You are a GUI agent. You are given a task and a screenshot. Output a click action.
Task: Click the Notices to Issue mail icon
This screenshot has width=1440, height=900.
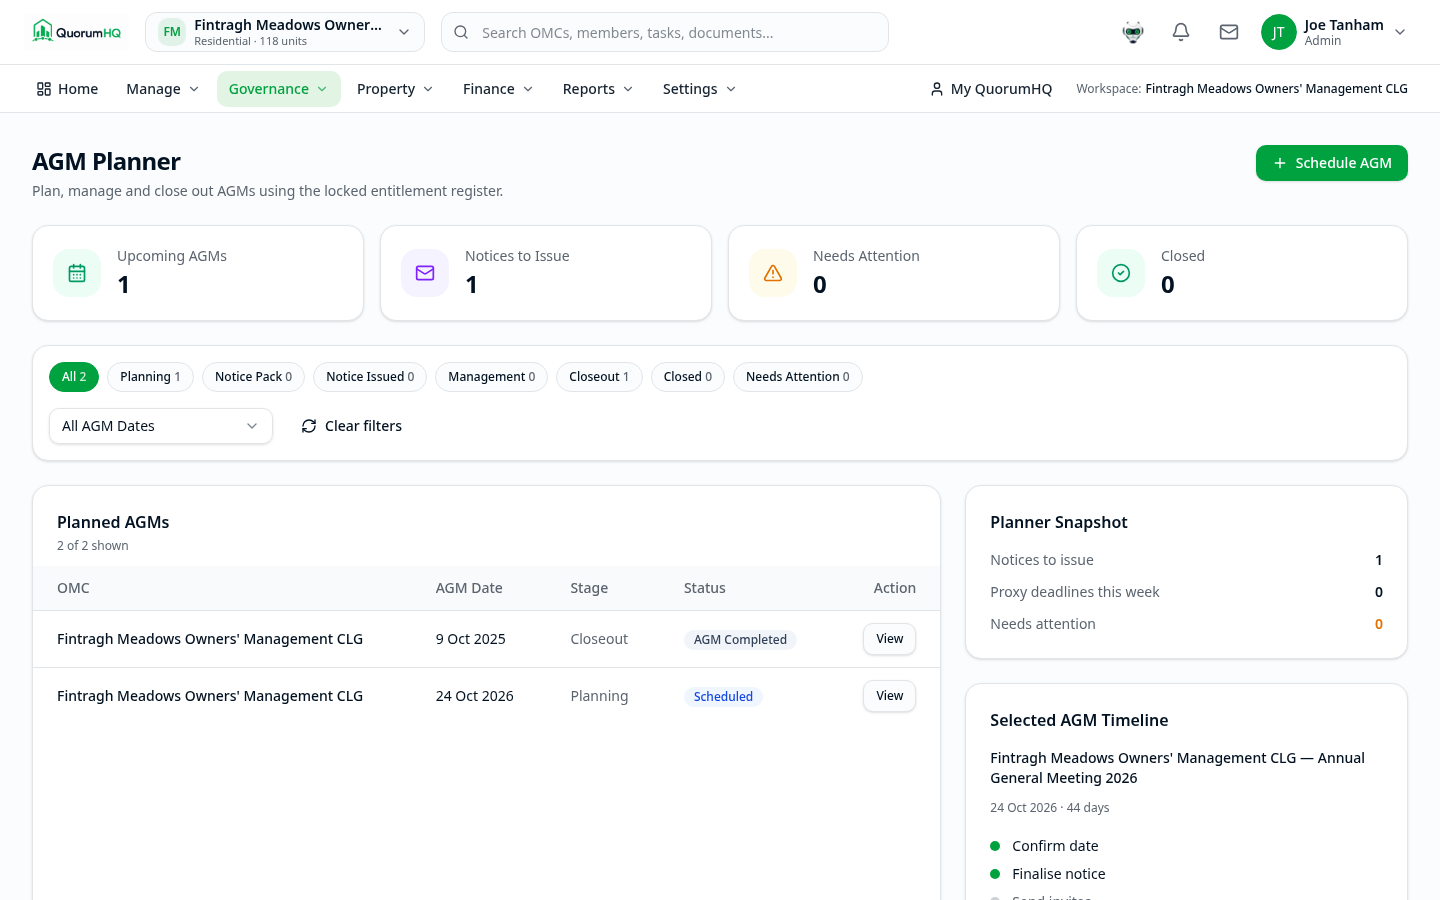click(425, 273)
